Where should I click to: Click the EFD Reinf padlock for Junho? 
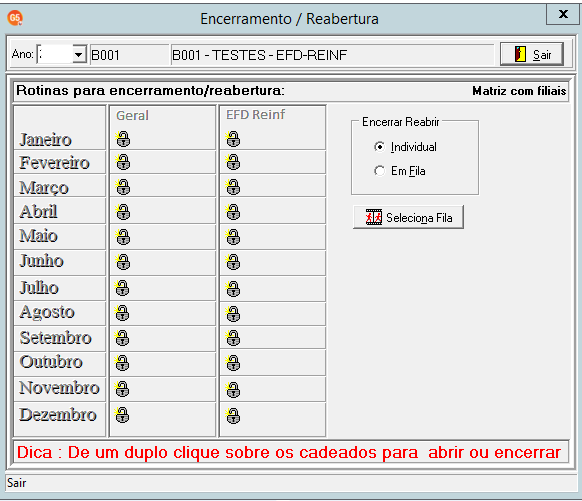pyautogui.click(x=233, y=262)
